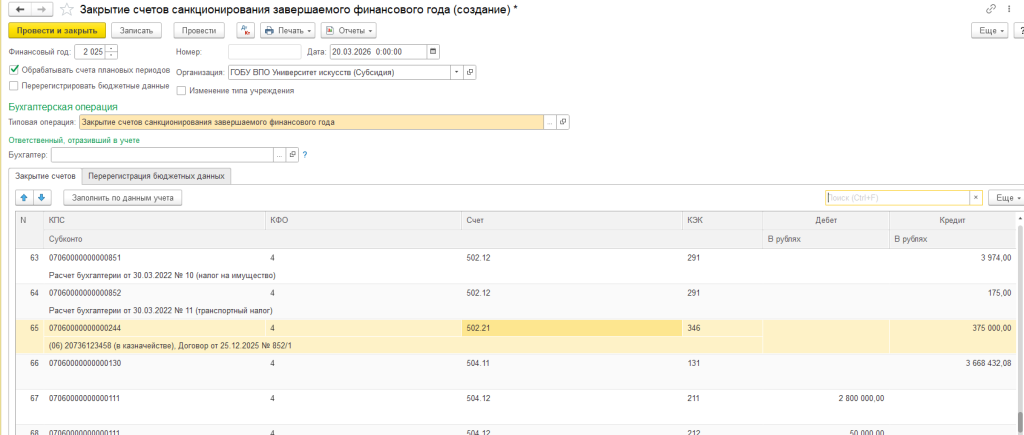Uncheck Обрабатывать счета плановых периодов
Screen dimensions: 1024x435
[x=14, y=70]
